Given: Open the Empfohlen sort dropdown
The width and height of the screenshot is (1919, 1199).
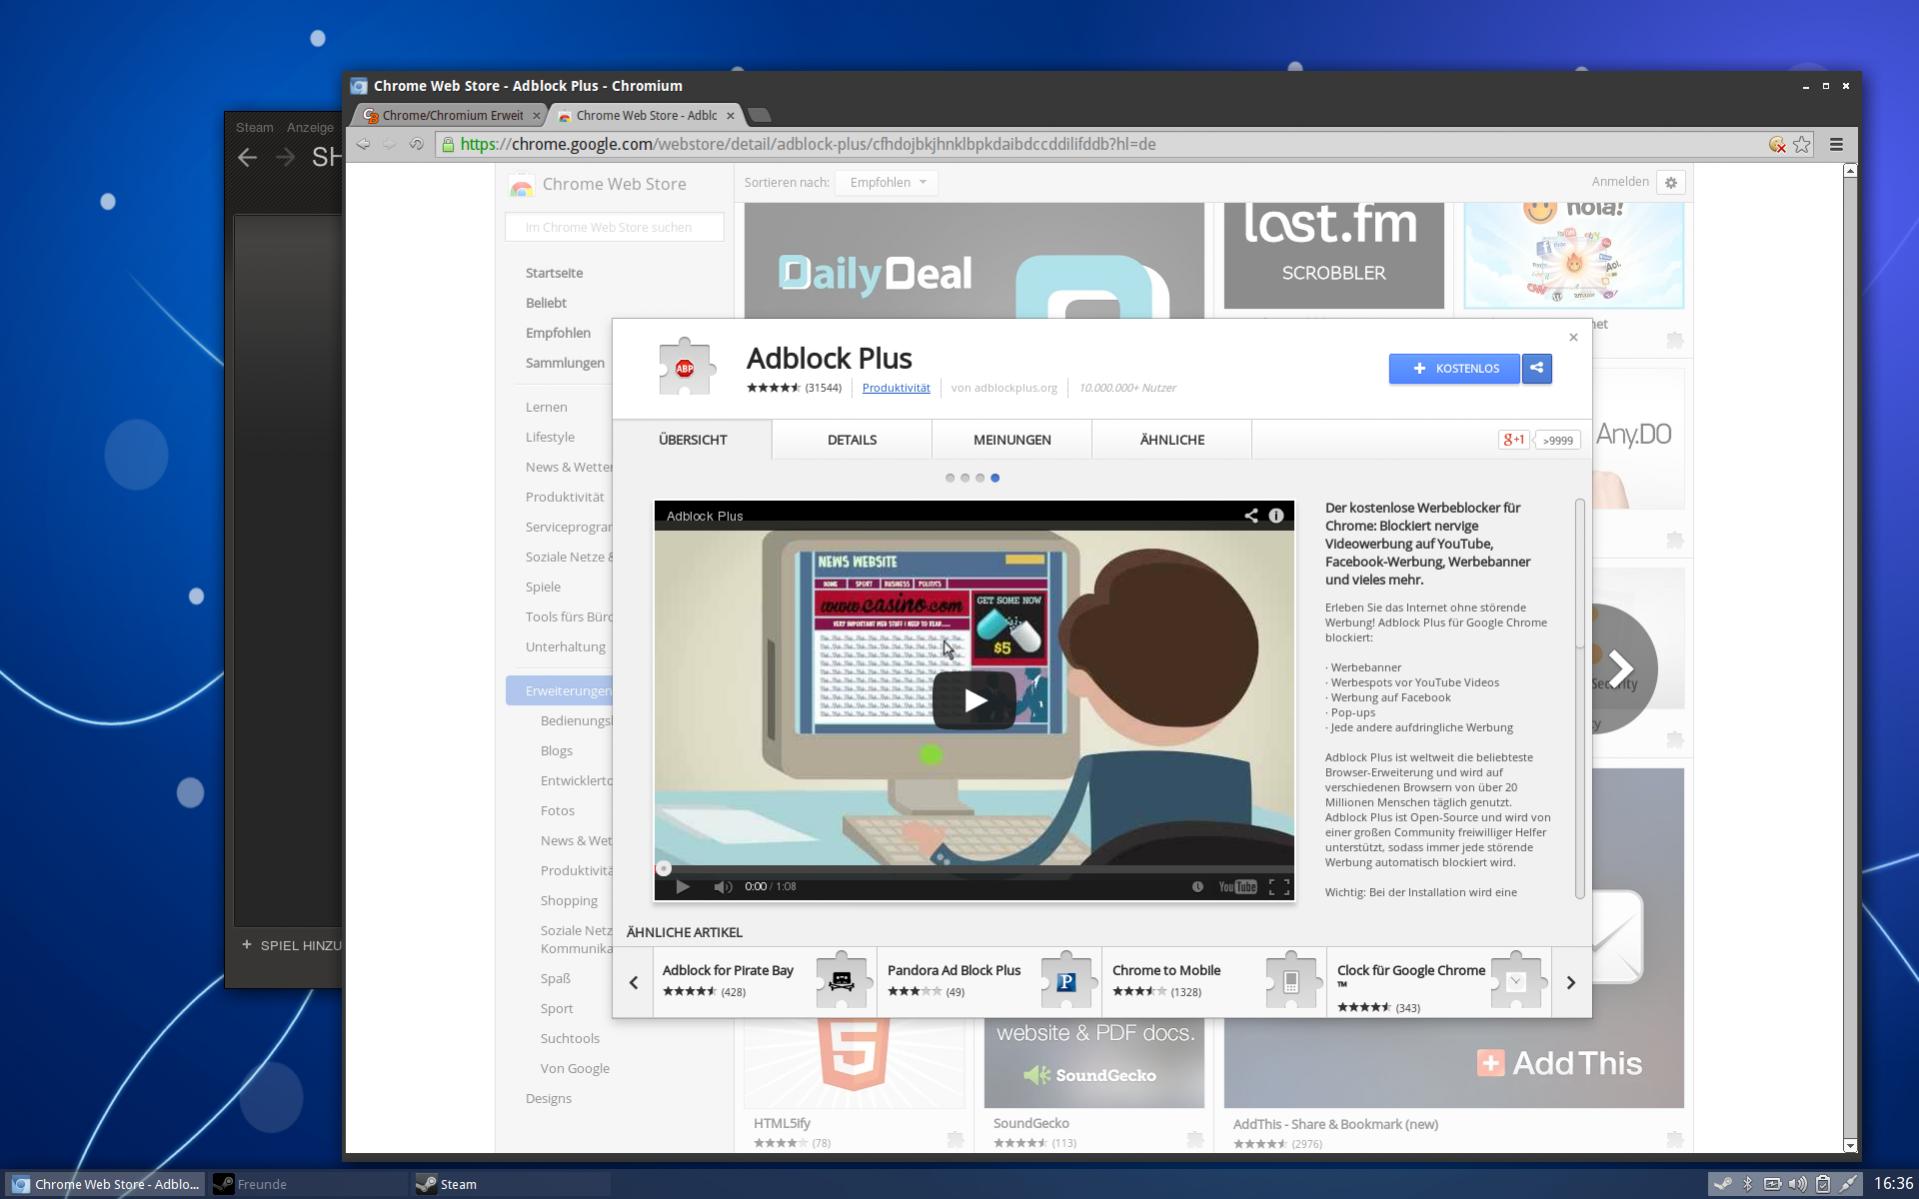Looking at the screenshot, I should pos(887,182).
